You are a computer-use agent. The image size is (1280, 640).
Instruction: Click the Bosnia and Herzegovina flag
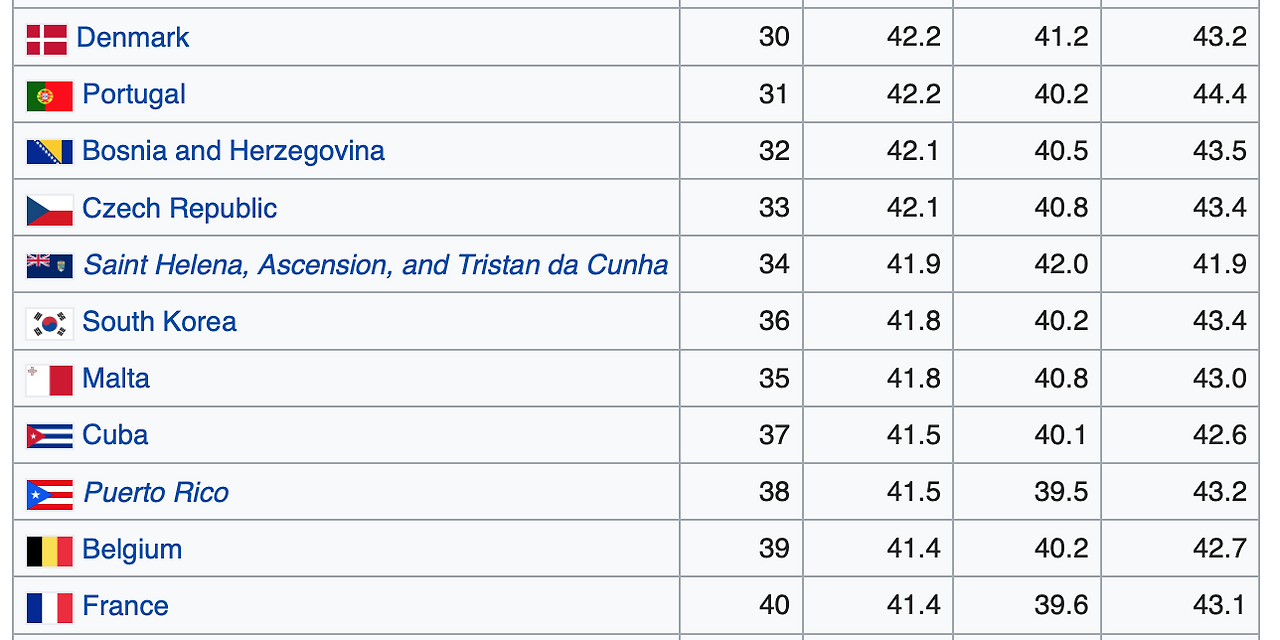click(x=49, y=152)
